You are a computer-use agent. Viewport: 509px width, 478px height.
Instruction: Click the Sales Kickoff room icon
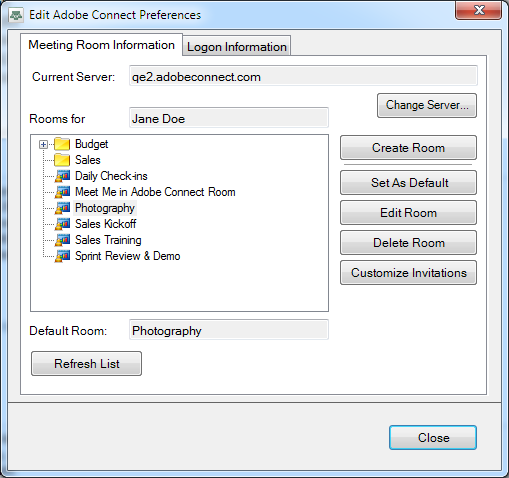[x=62, y=224]
